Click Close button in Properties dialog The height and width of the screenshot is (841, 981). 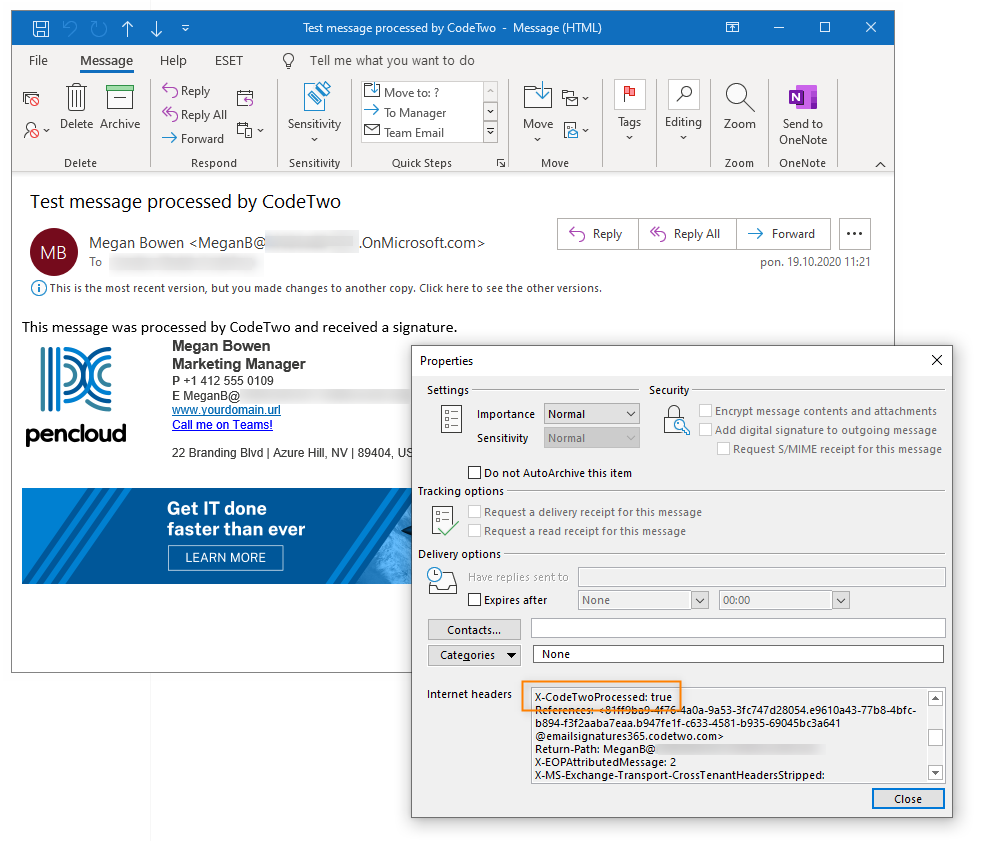click(908, 799)
